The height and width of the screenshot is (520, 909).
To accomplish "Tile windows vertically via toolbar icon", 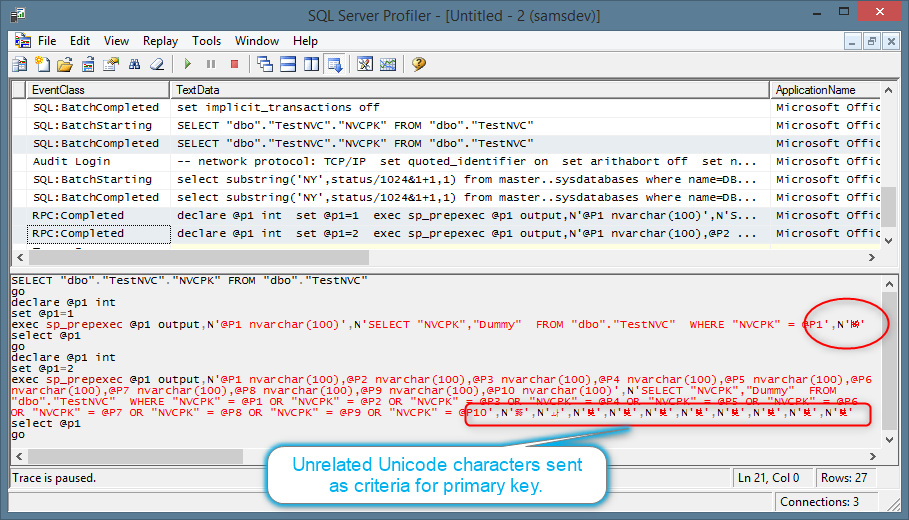I will pos(311,64).
